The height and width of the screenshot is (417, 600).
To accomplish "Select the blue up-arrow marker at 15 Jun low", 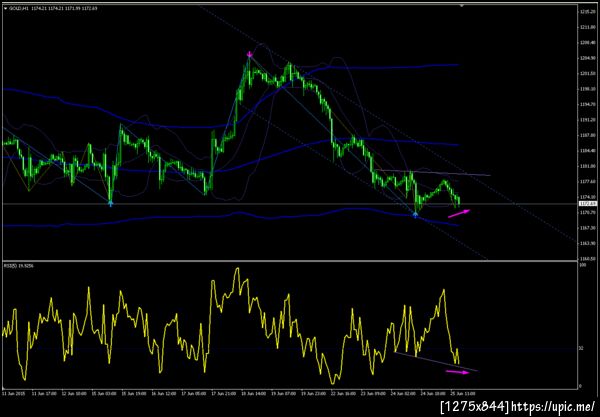I will point(111,204).
